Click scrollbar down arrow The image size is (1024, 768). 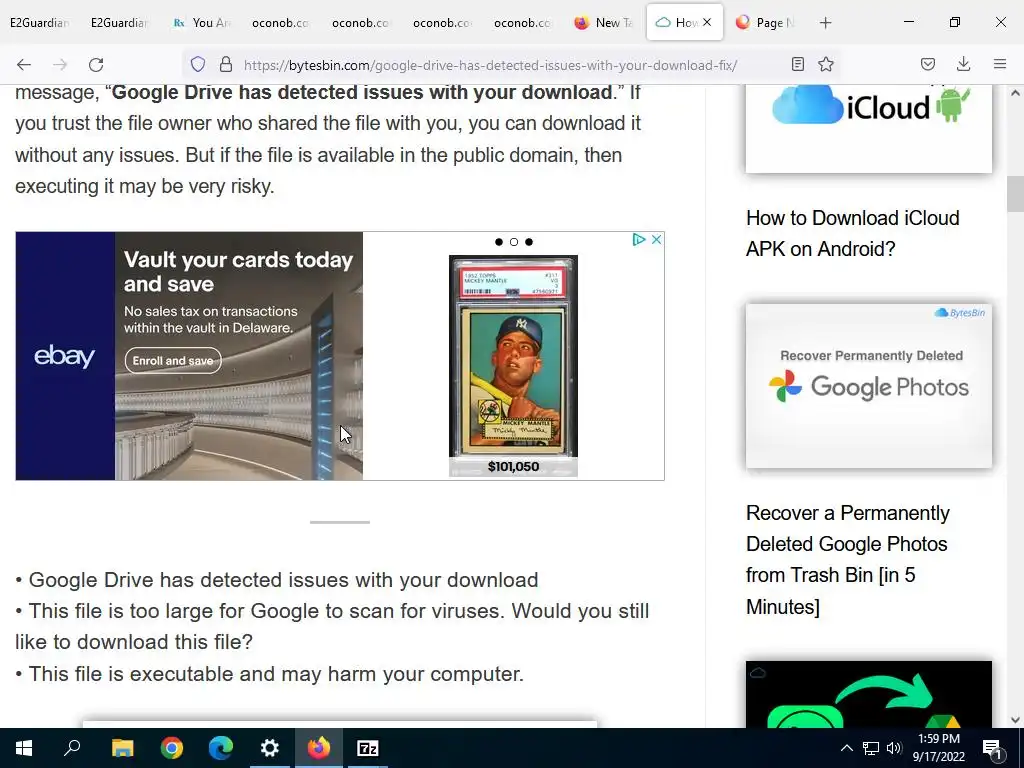click(1015, 720)
